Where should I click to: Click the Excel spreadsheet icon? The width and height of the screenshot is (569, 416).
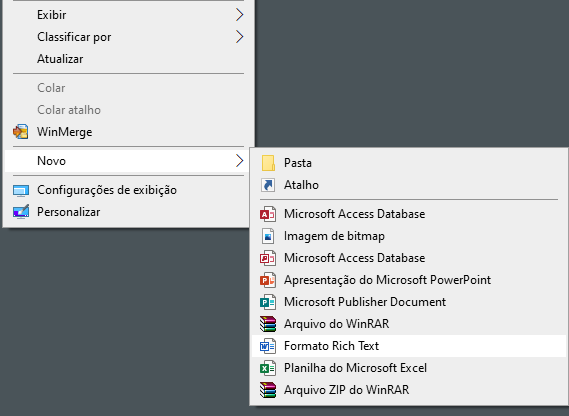(x=268, y=368)
